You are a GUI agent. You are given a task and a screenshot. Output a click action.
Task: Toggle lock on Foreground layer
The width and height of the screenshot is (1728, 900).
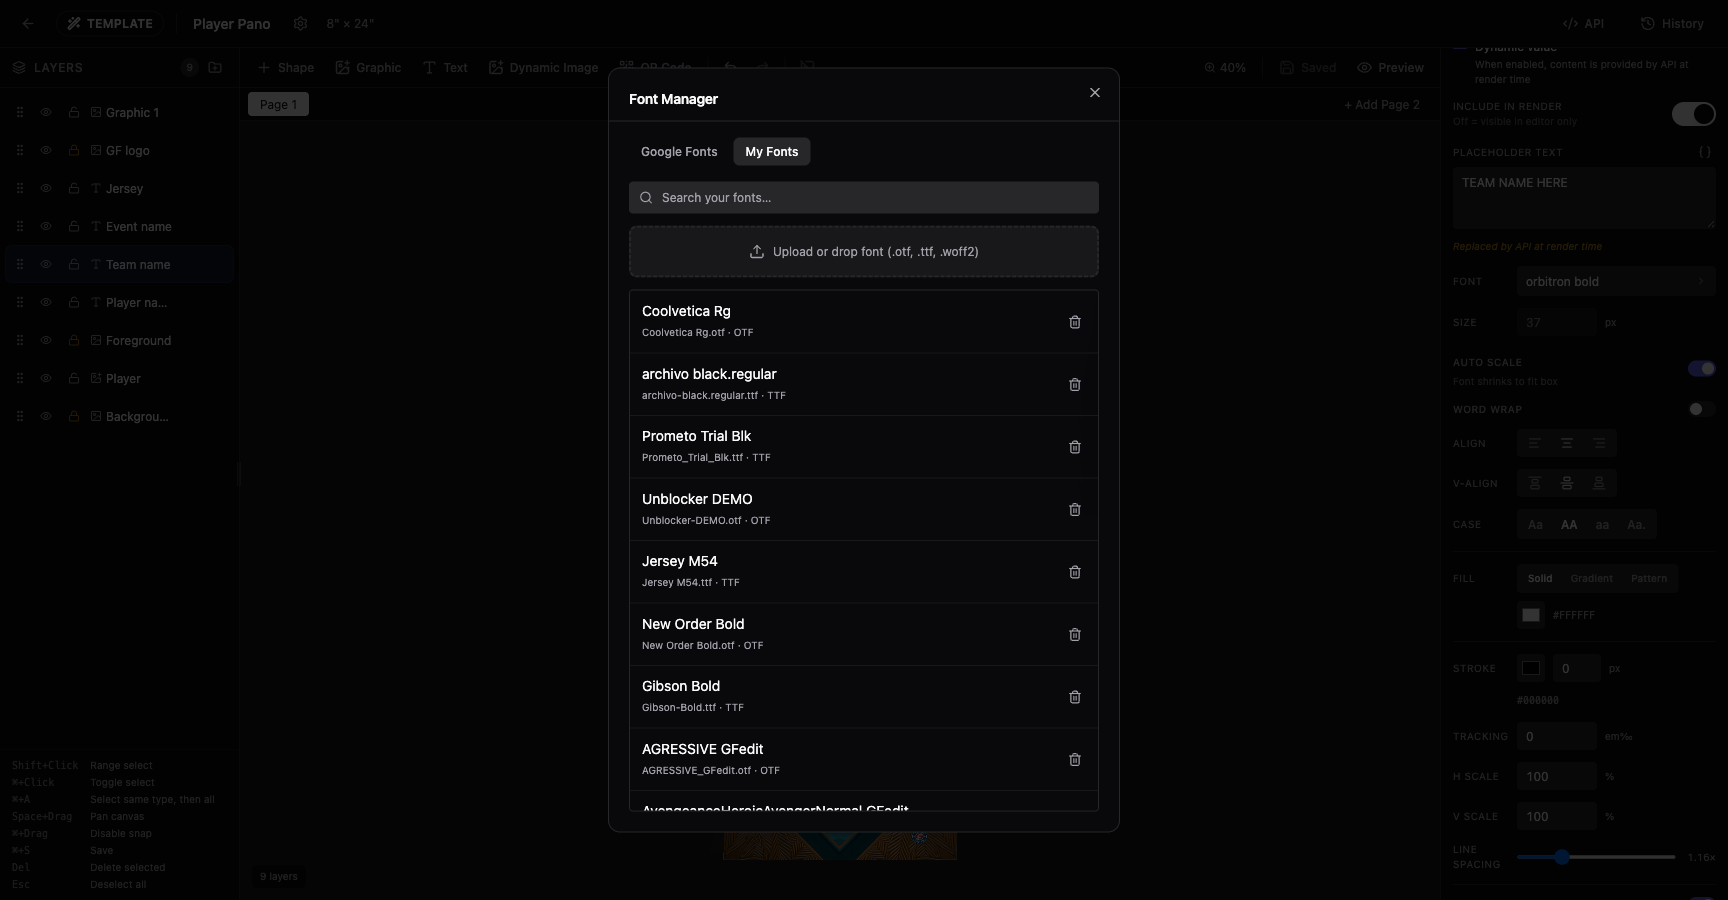coord(74,341)
